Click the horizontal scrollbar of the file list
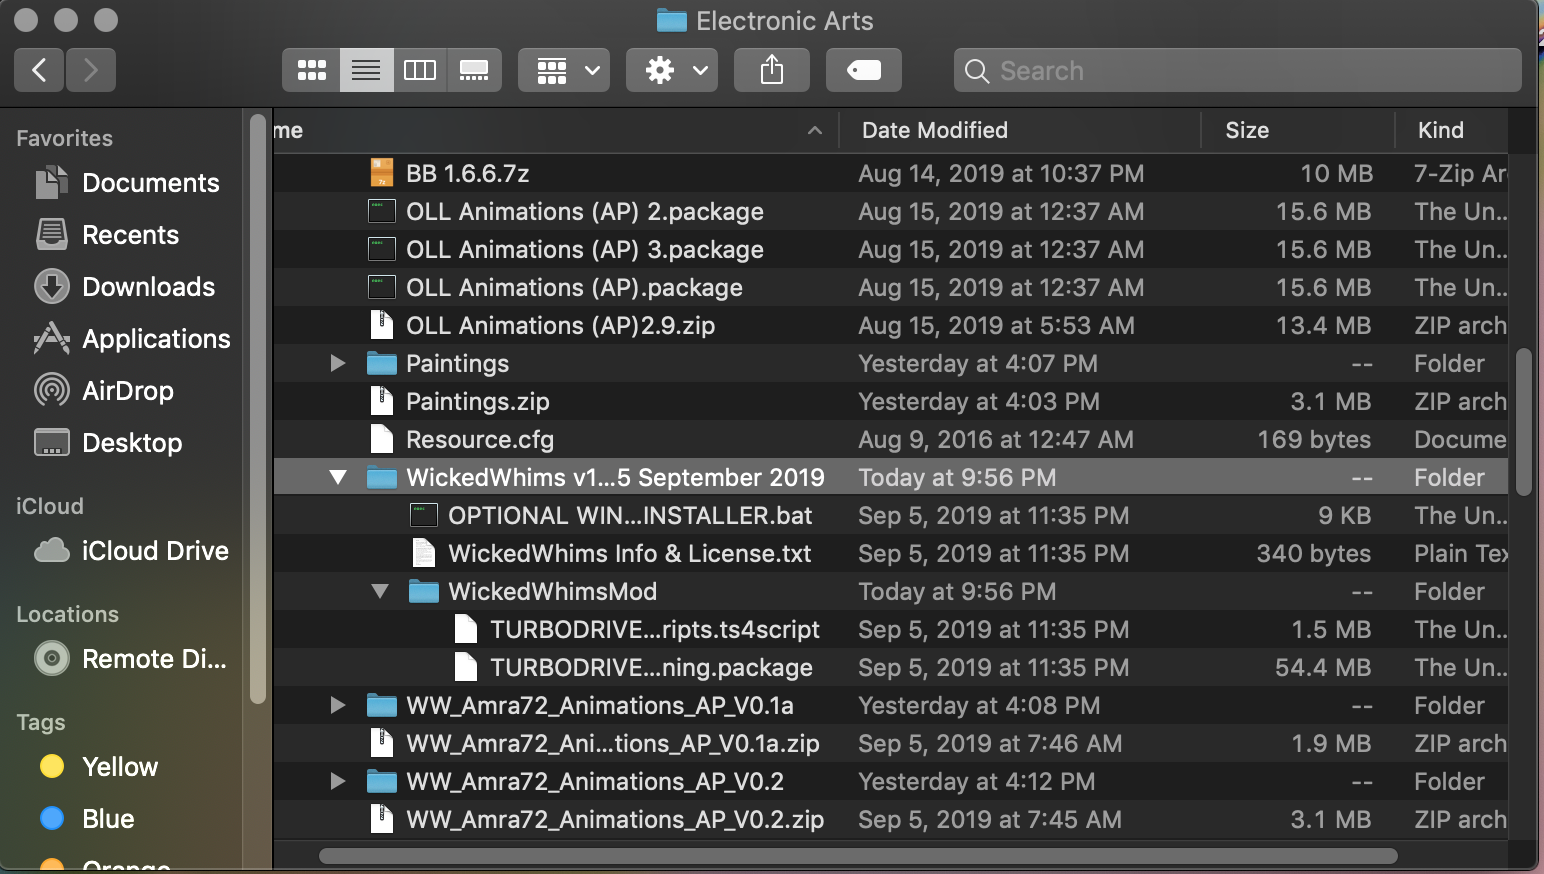Screen dimensions: 1544x874 [858, 855]
